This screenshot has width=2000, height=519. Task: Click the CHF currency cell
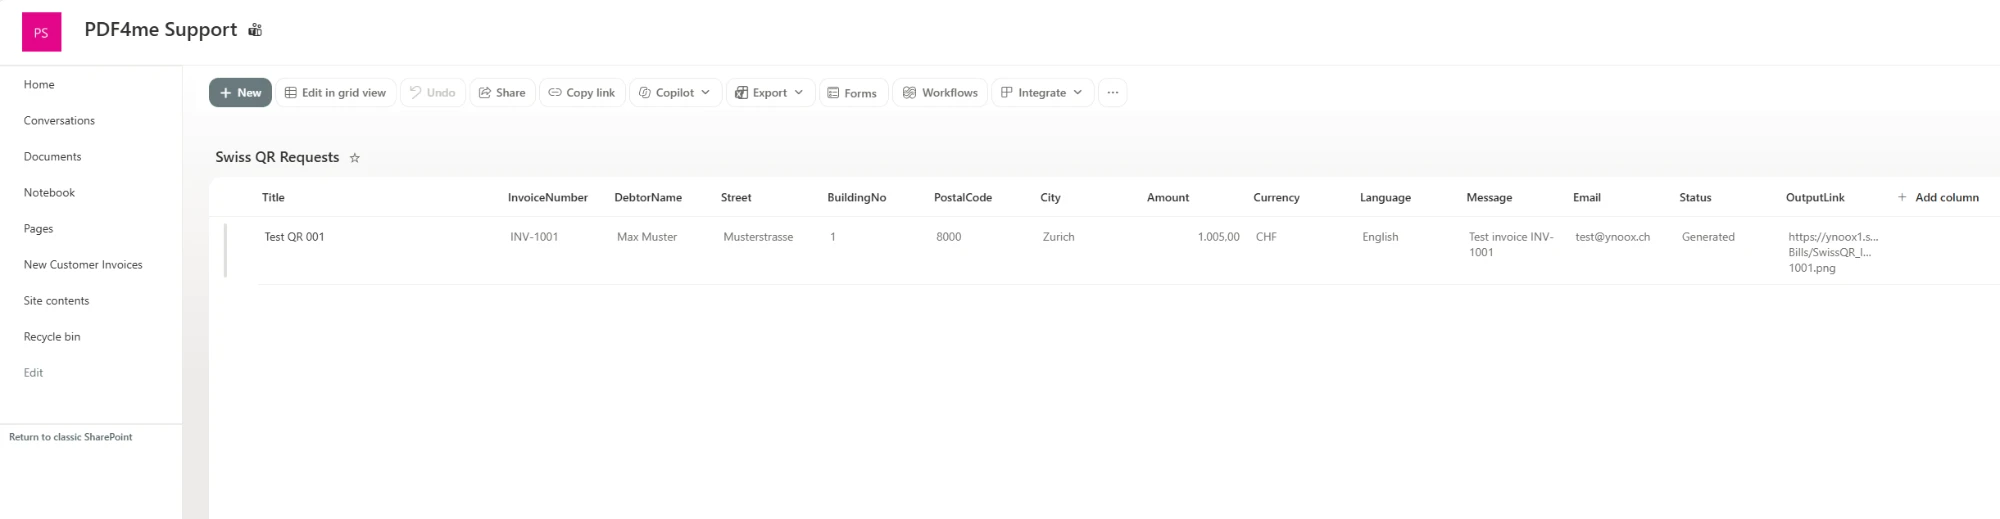click(1266, 237)
